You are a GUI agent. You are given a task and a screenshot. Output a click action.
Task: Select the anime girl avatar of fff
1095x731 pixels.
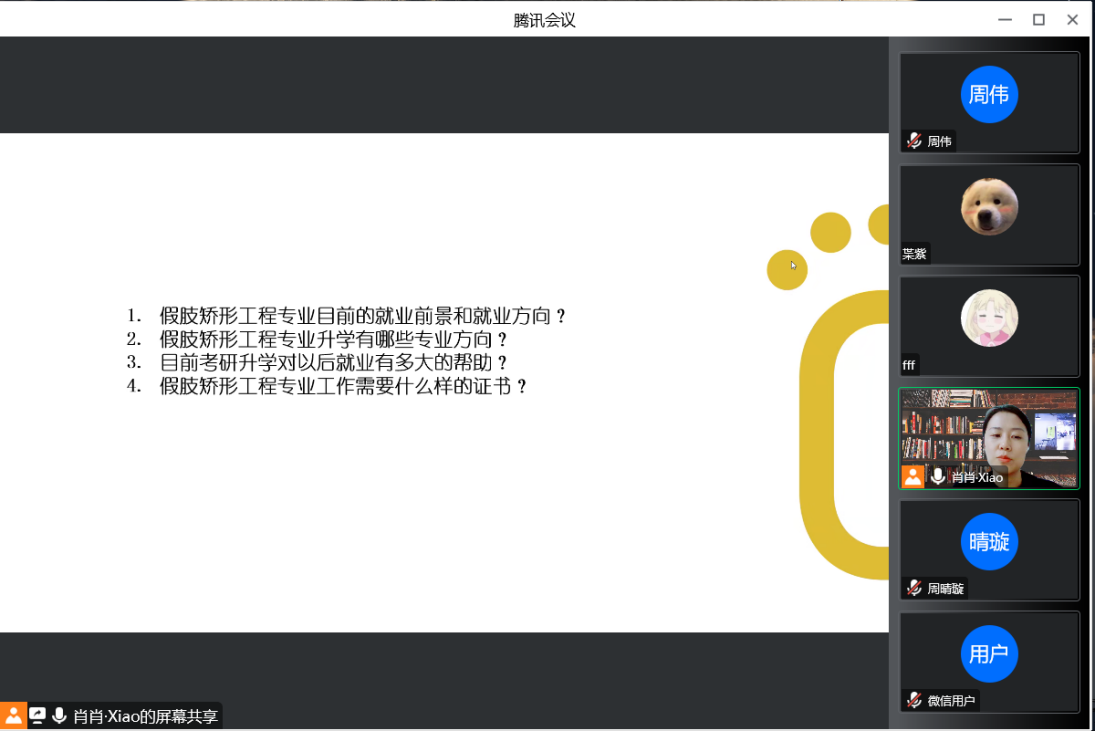989,318
